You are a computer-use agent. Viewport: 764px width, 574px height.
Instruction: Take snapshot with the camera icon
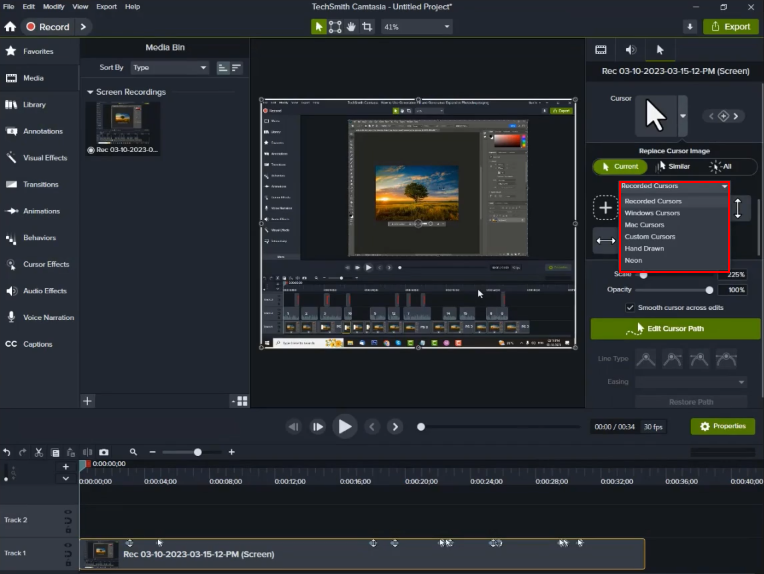(x=103, y=452)
